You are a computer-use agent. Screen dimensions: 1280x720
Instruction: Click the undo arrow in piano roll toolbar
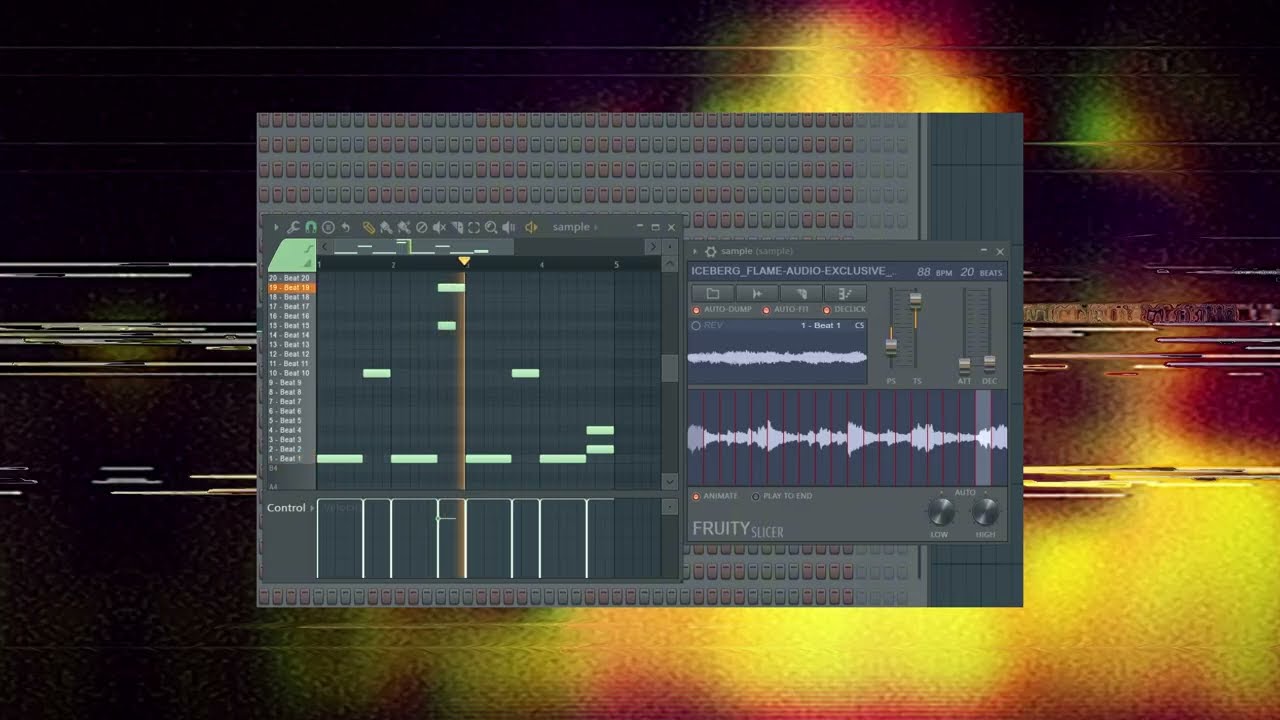click(x=345, y=228)
